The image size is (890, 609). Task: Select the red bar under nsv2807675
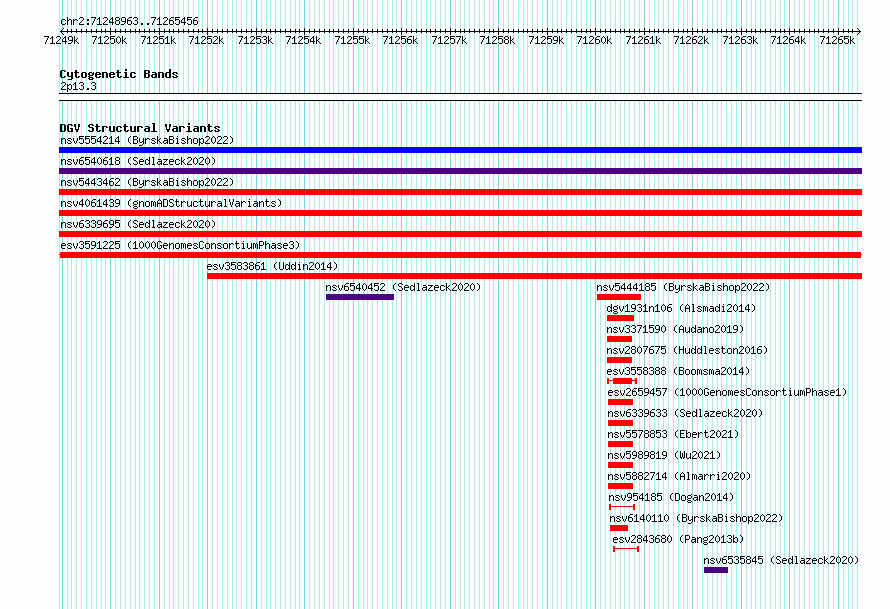click(619, 360)
